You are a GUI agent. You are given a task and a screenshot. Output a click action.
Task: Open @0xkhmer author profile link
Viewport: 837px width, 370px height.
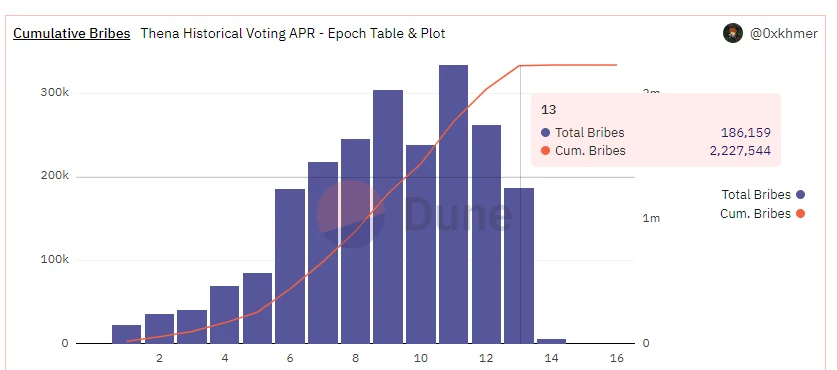pyautogui.click(x=784, y=33)
